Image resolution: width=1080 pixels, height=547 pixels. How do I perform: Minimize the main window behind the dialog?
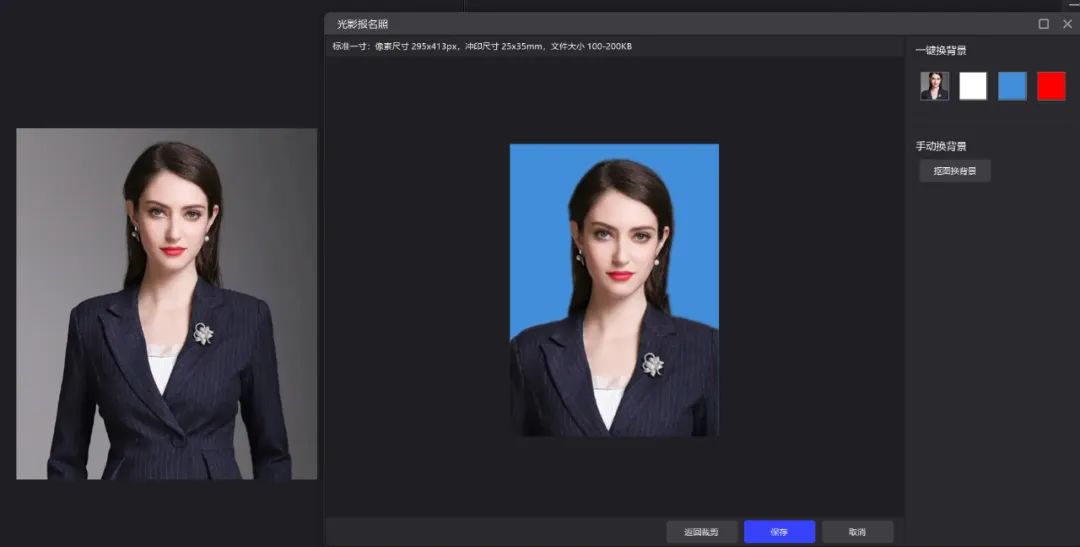1074,4
